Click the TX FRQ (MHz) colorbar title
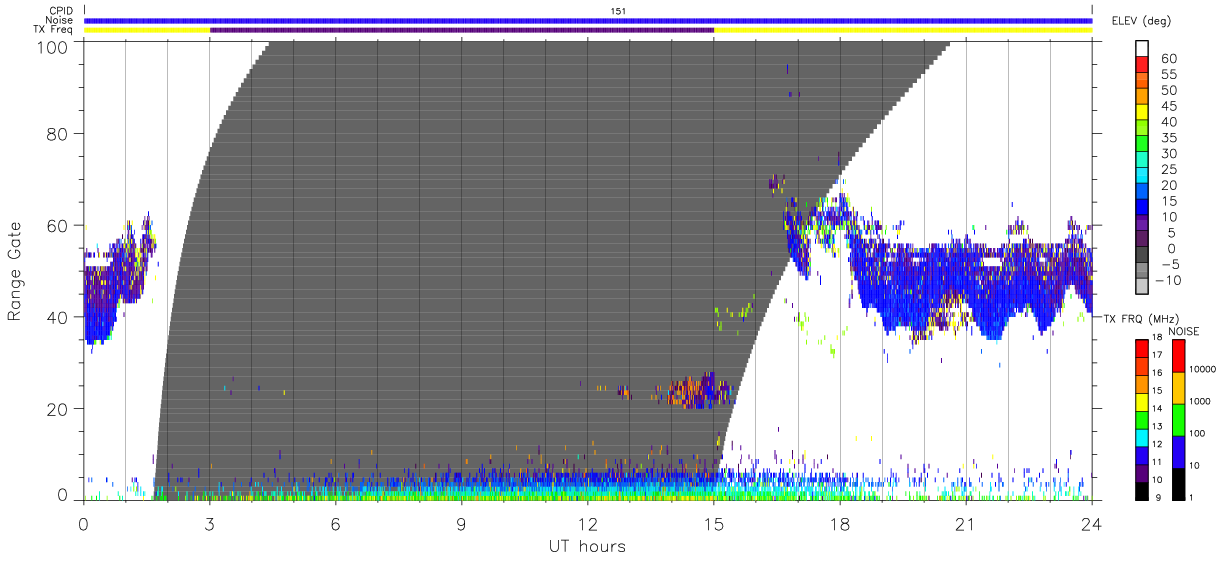1228x567 pixels. pyautogui.click(x=1140, y=318)
